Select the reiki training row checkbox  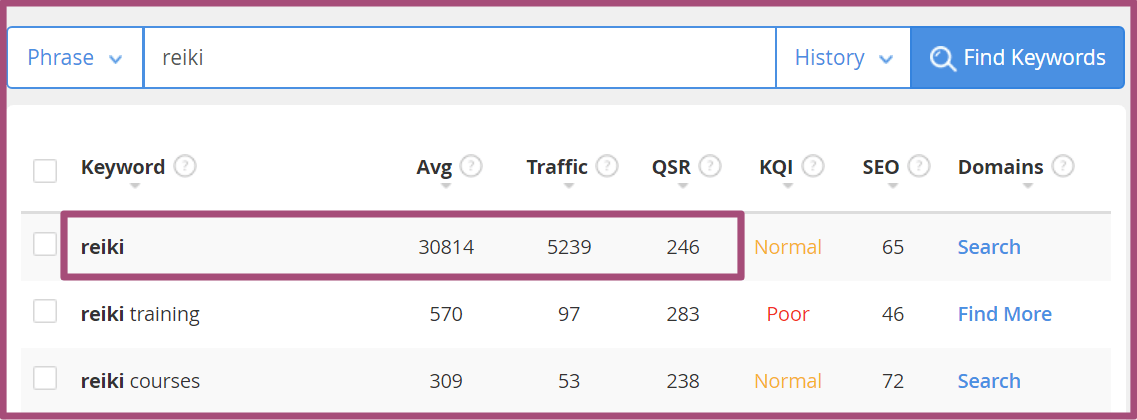[45, 311]
